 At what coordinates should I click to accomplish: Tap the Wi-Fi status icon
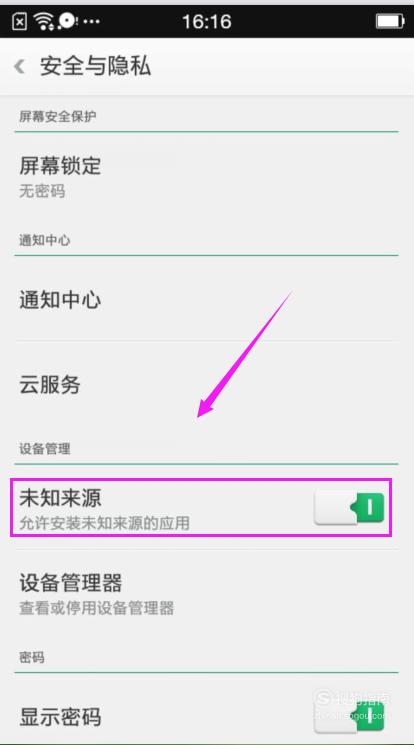[x=43, y=21]
